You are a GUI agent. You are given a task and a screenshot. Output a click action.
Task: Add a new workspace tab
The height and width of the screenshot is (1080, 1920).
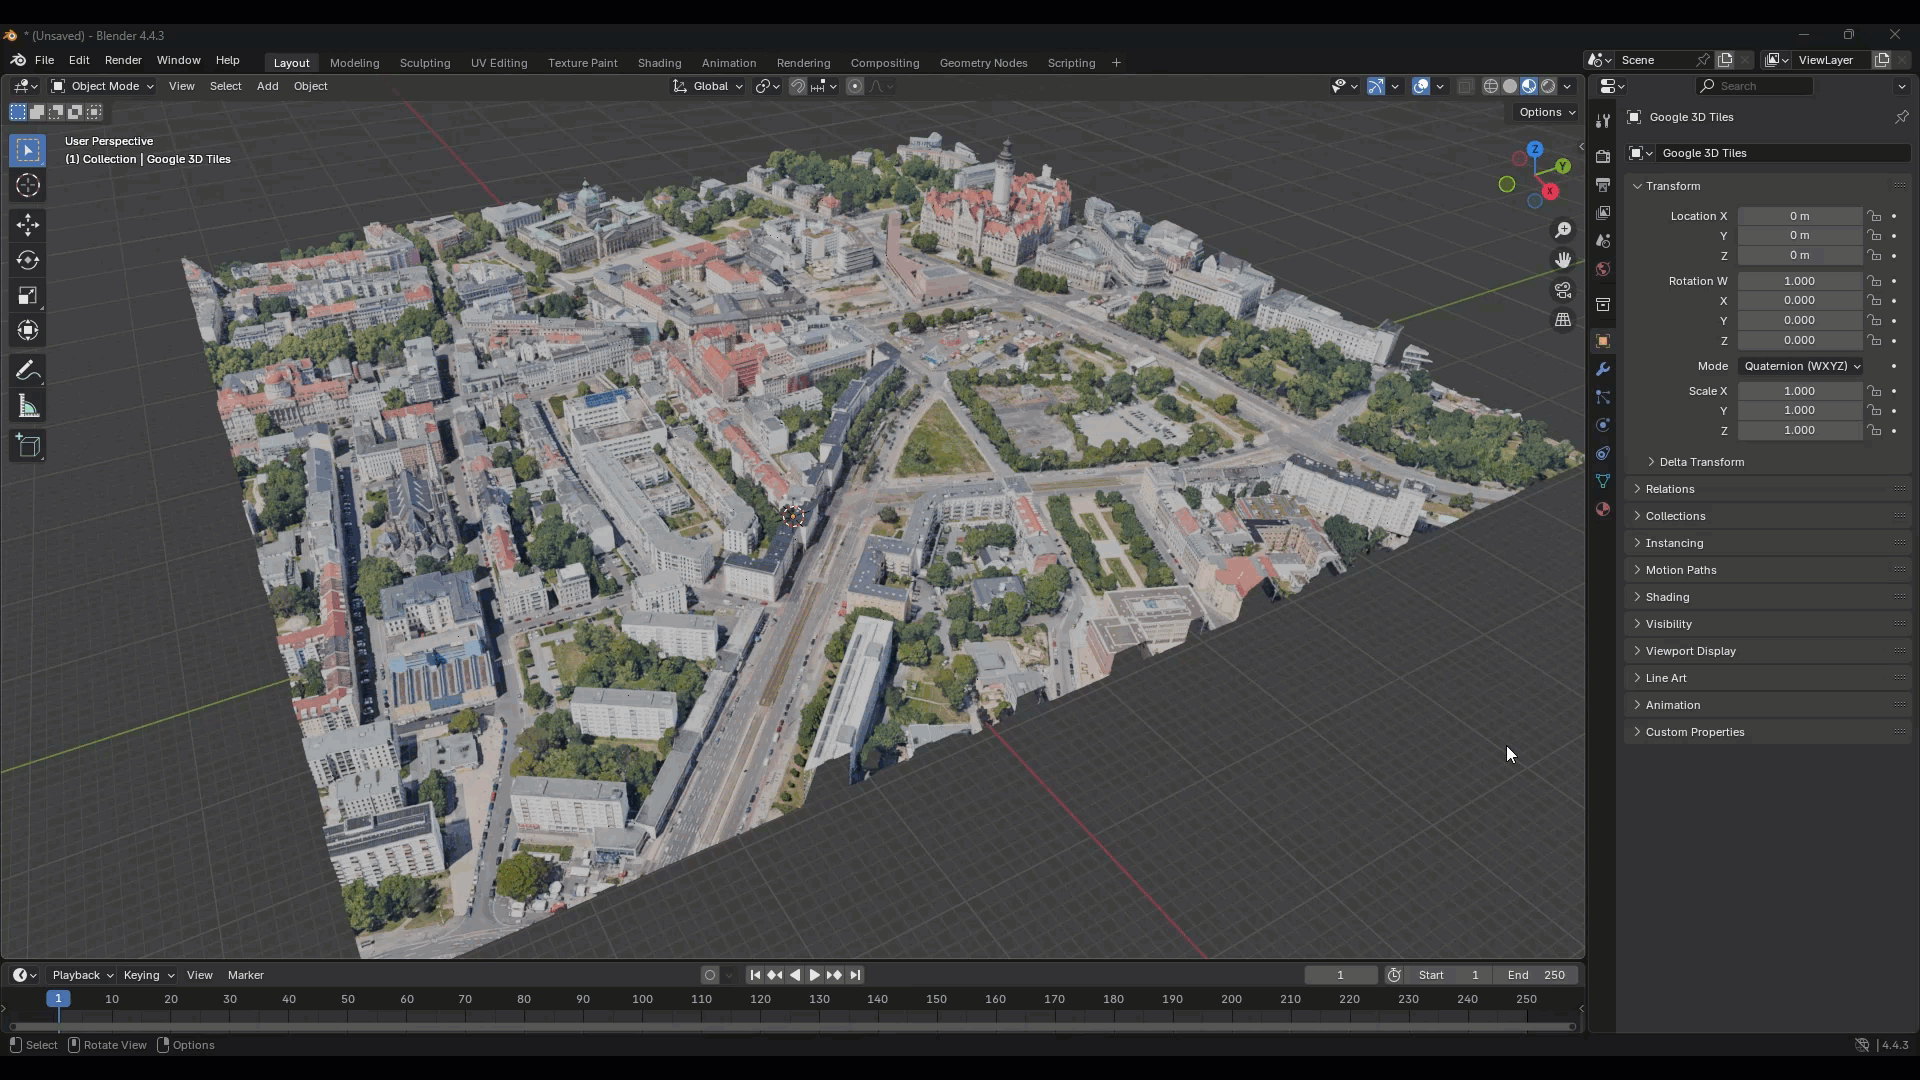pyautogui.click(x=1116, y=63)
